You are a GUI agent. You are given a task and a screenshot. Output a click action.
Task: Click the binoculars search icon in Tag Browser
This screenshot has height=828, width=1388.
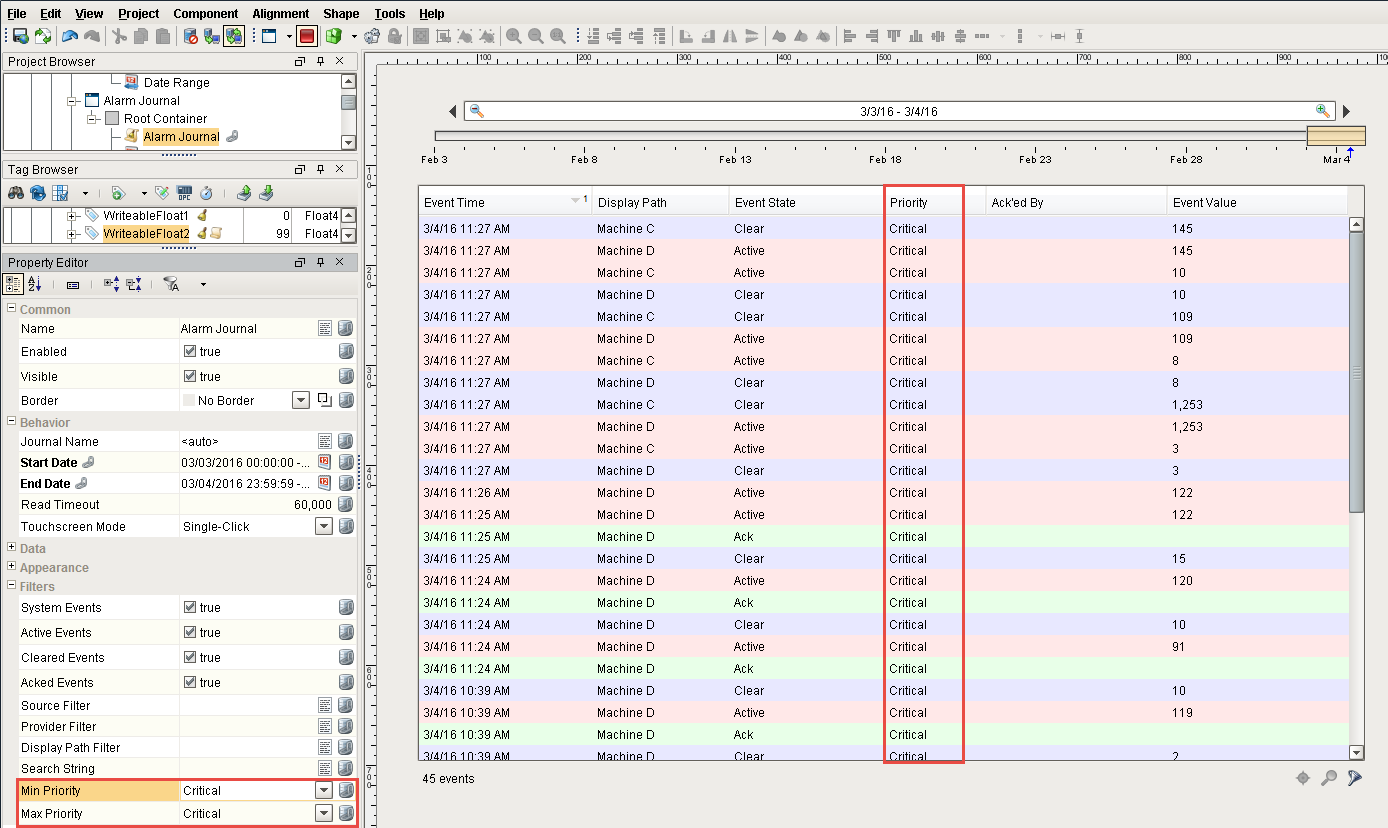pyautogui.click(x=16, y=192)
